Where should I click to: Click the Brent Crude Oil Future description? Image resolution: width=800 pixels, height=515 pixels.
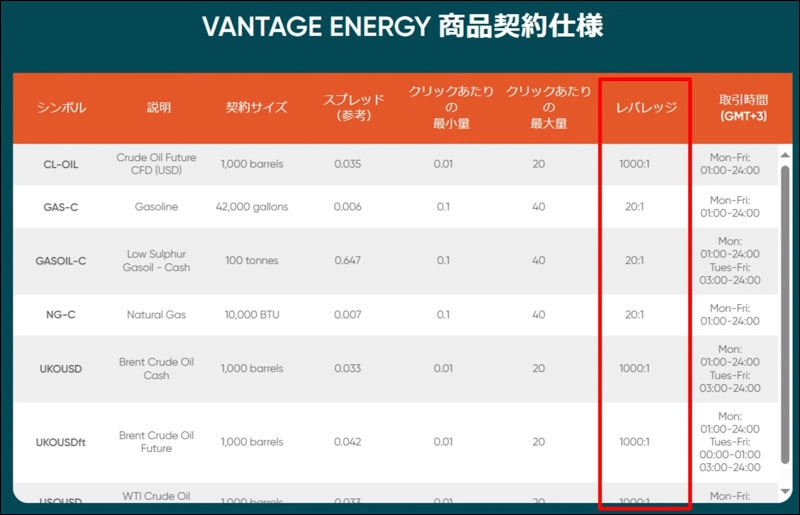(x=155, y=442)
